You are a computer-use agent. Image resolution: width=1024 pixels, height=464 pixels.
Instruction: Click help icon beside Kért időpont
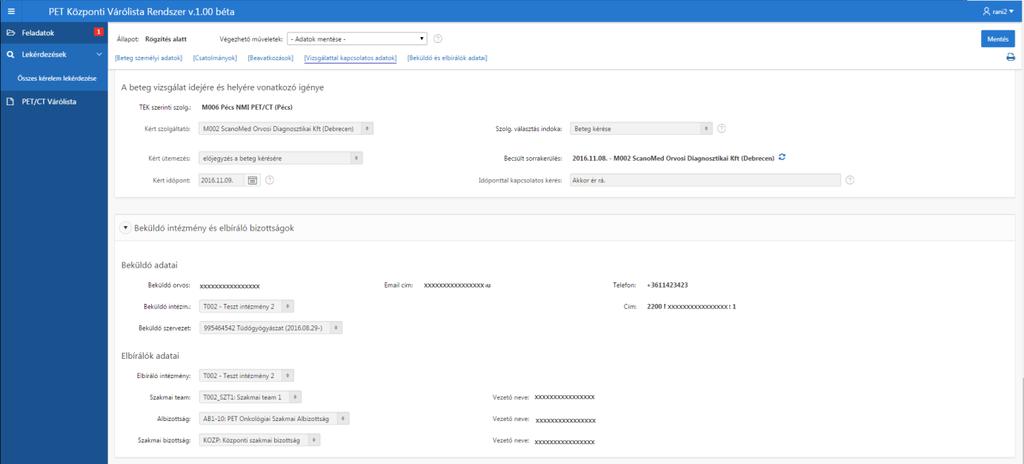tap(270, 180)
